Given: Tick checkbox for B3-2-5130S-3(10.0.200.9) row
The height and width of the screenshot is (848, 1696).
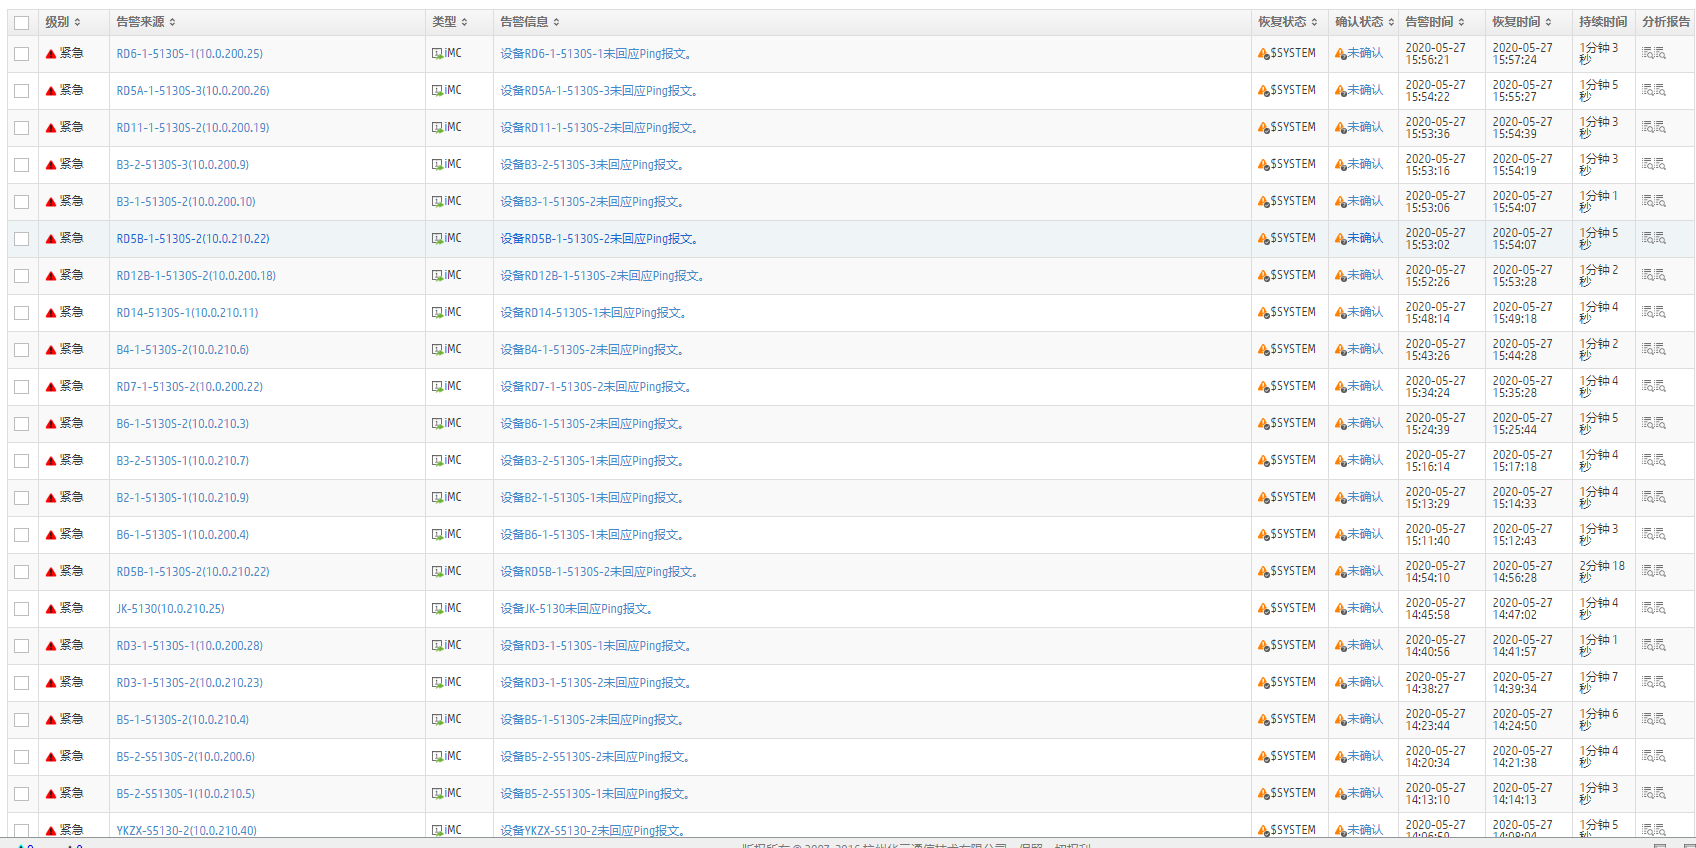Looking at the screenshot, I should tap(21, 165).
